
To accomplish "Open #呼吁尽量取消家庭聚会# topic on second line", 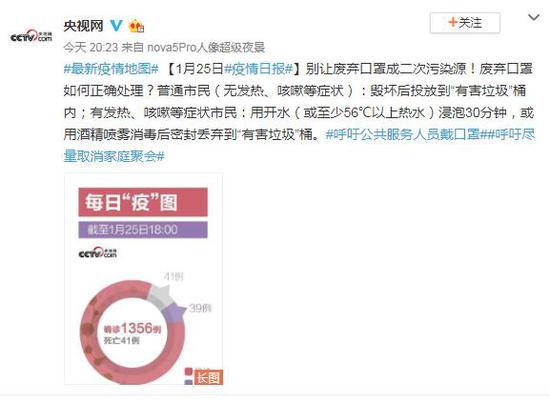I will (x=114, y=156).
